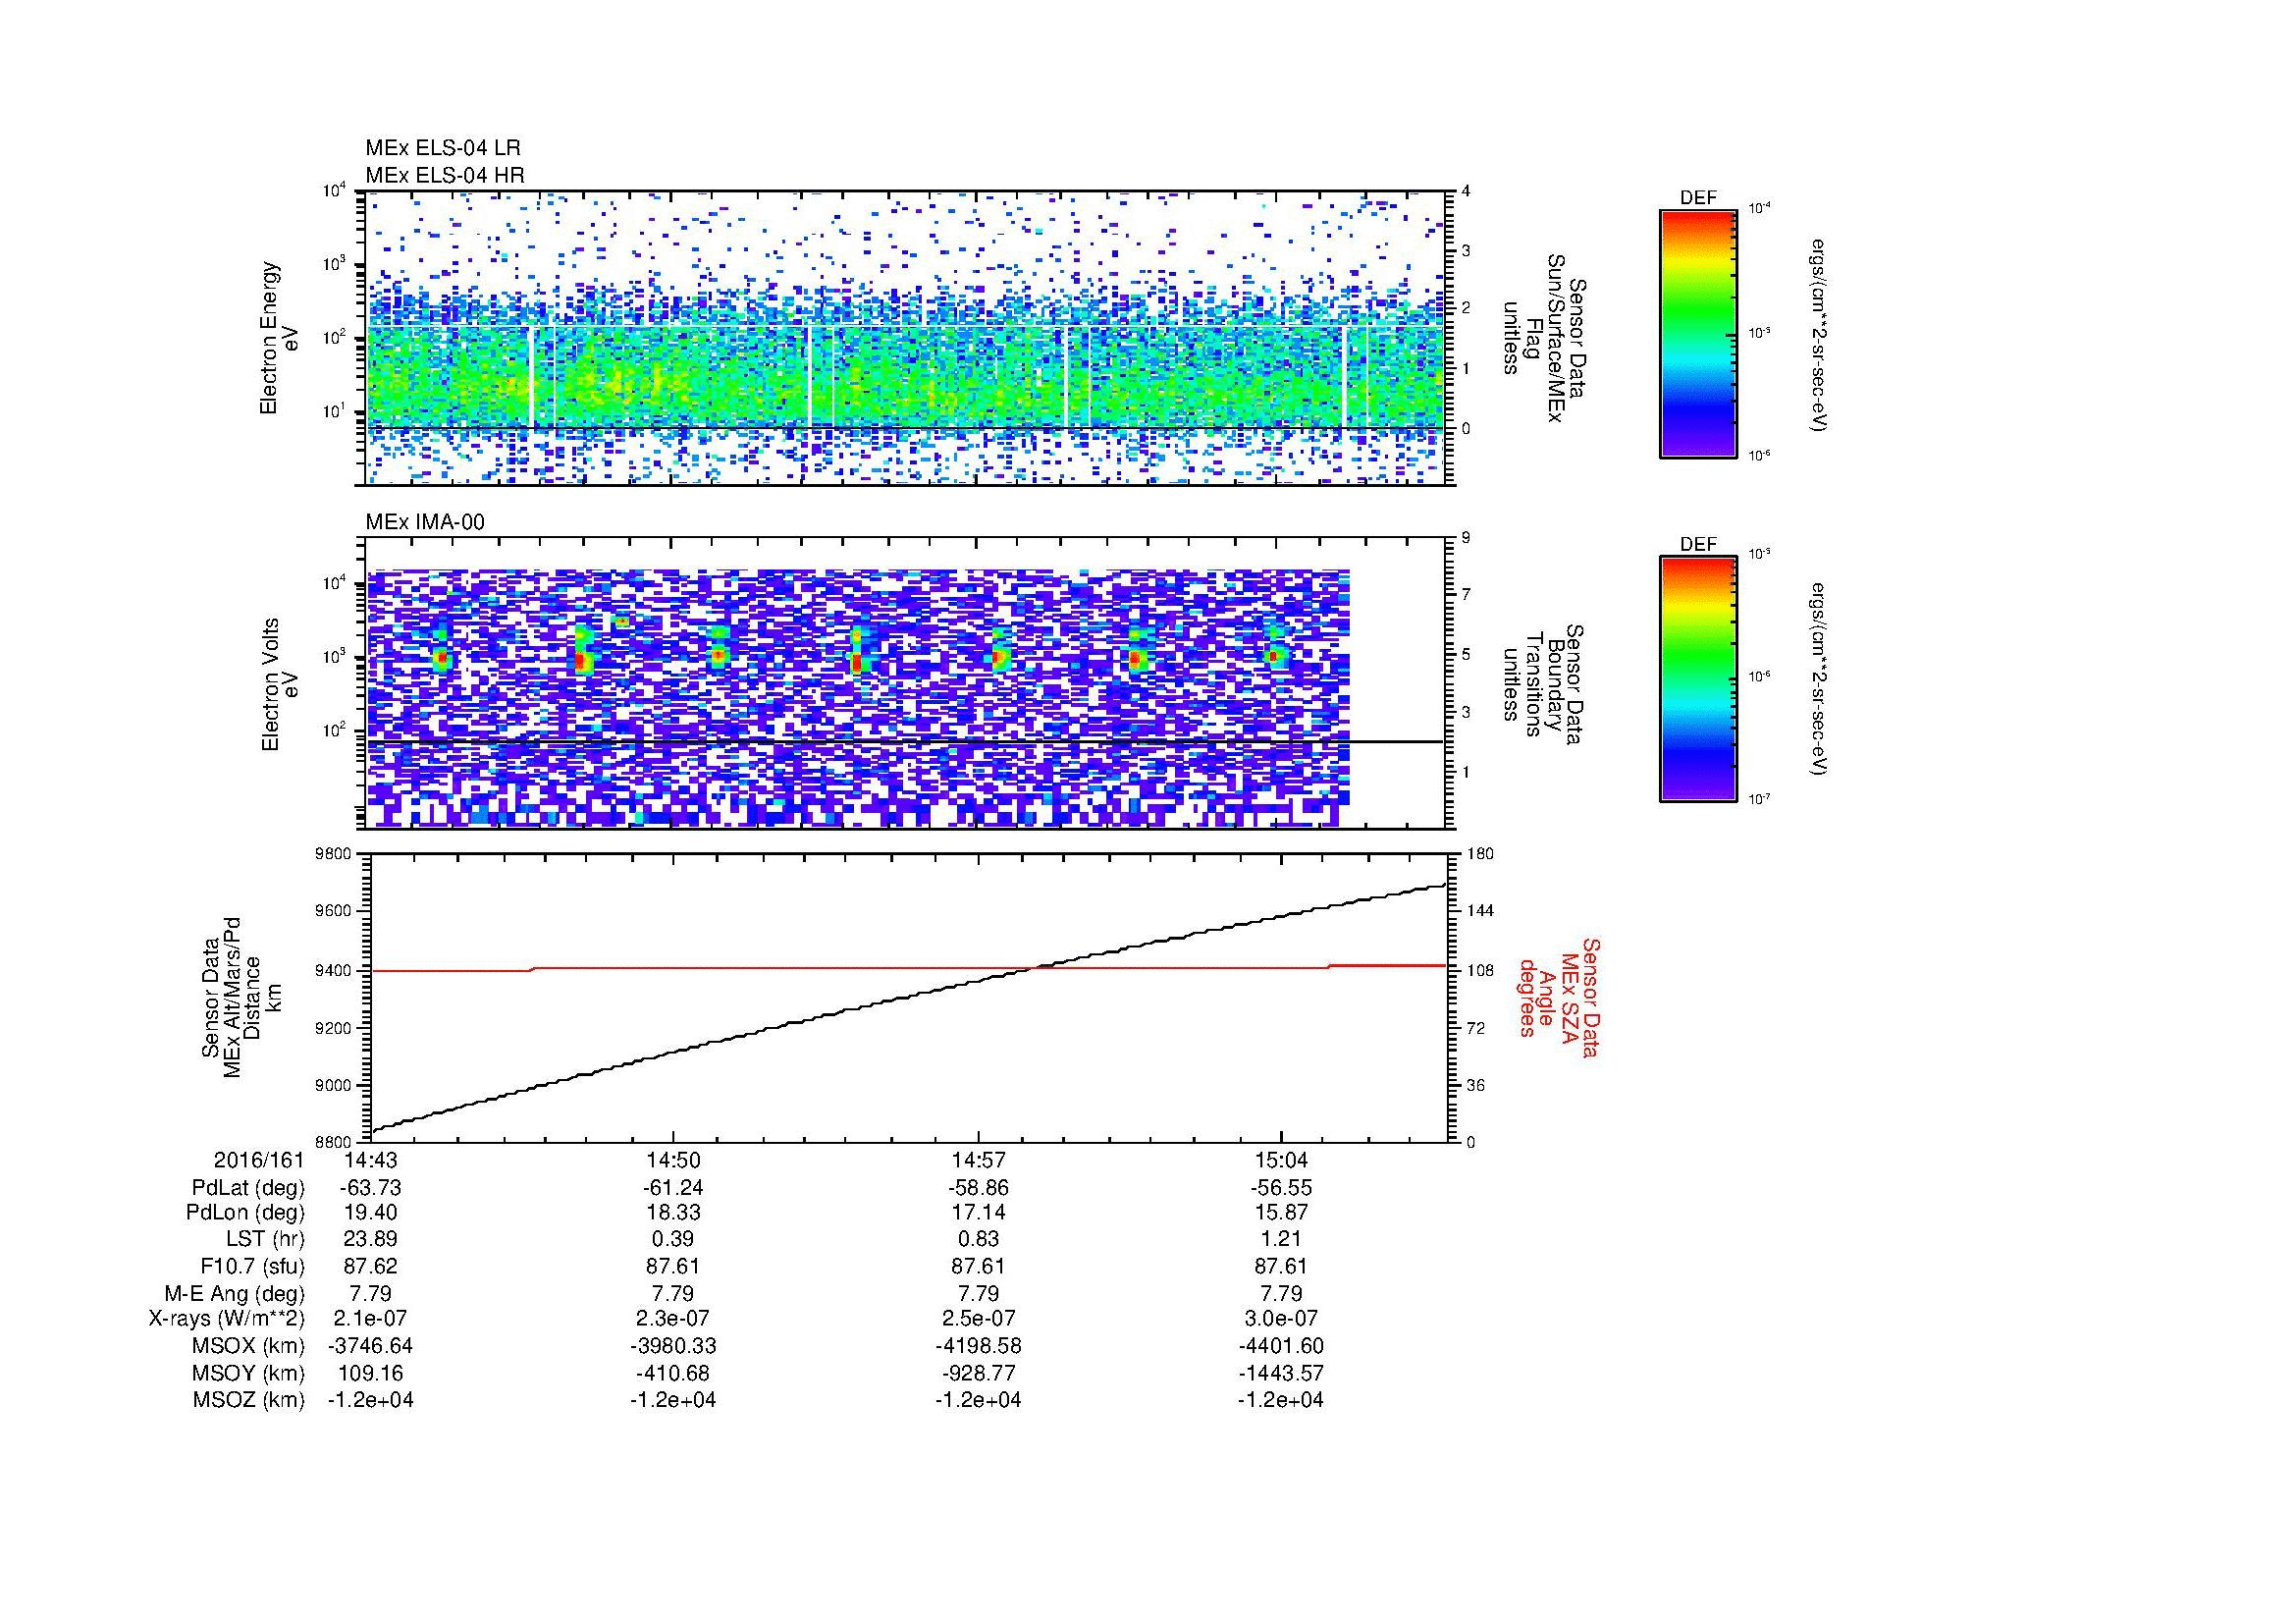2296x1623 pixels.
Task: Click the M-E Ang (deg) row label
Action: (x=234, y=1294)
